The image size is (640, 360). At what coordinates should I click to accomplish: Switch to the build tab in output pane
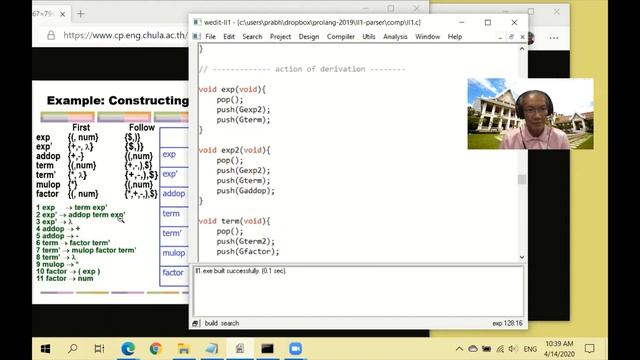coord(211,323)
